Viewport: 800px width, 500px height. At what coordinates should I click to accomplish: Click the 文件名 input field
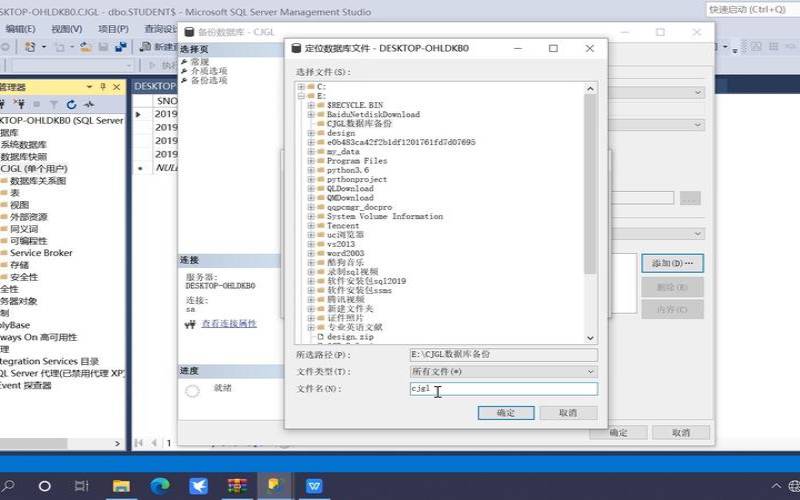(503, 389)
